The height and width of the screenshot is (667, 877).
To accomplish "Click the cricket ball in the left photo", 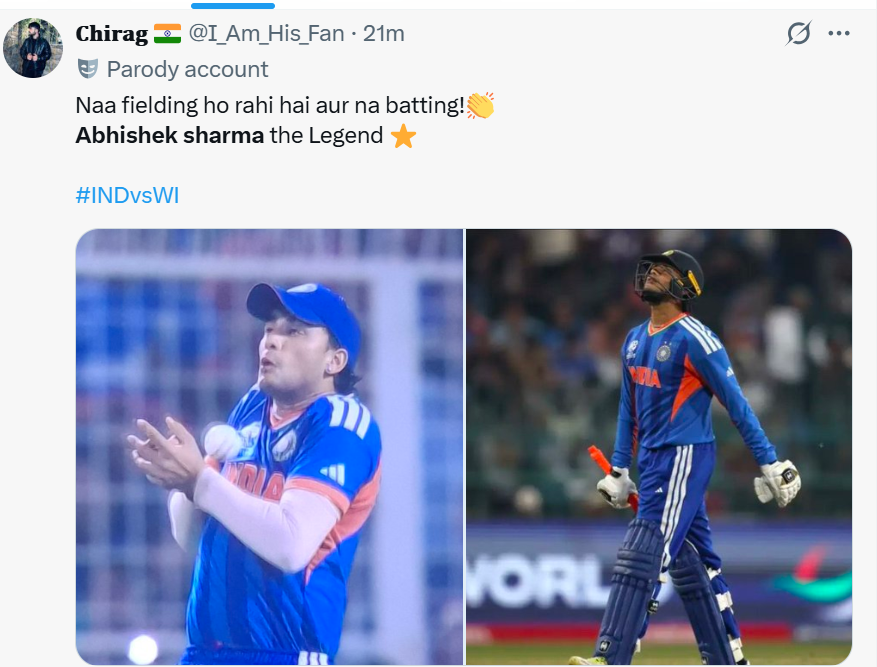I will click(222, 441).
